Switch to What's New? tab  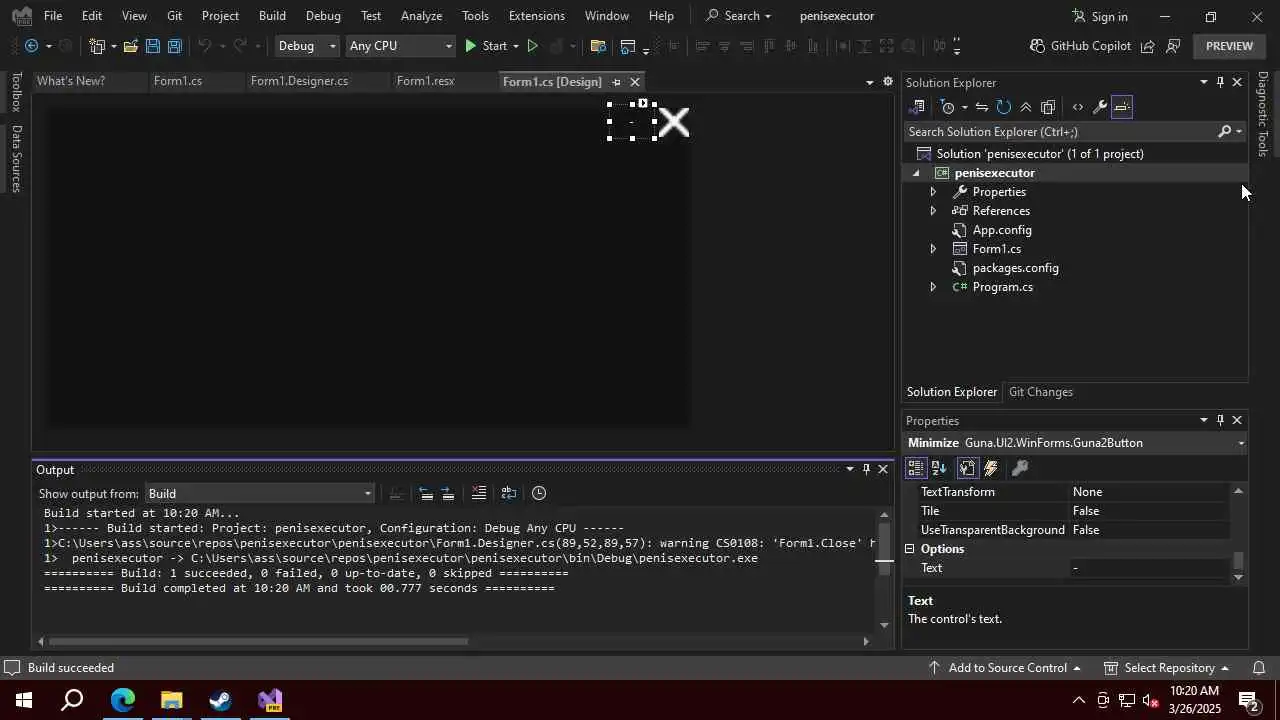coord(70,81)
